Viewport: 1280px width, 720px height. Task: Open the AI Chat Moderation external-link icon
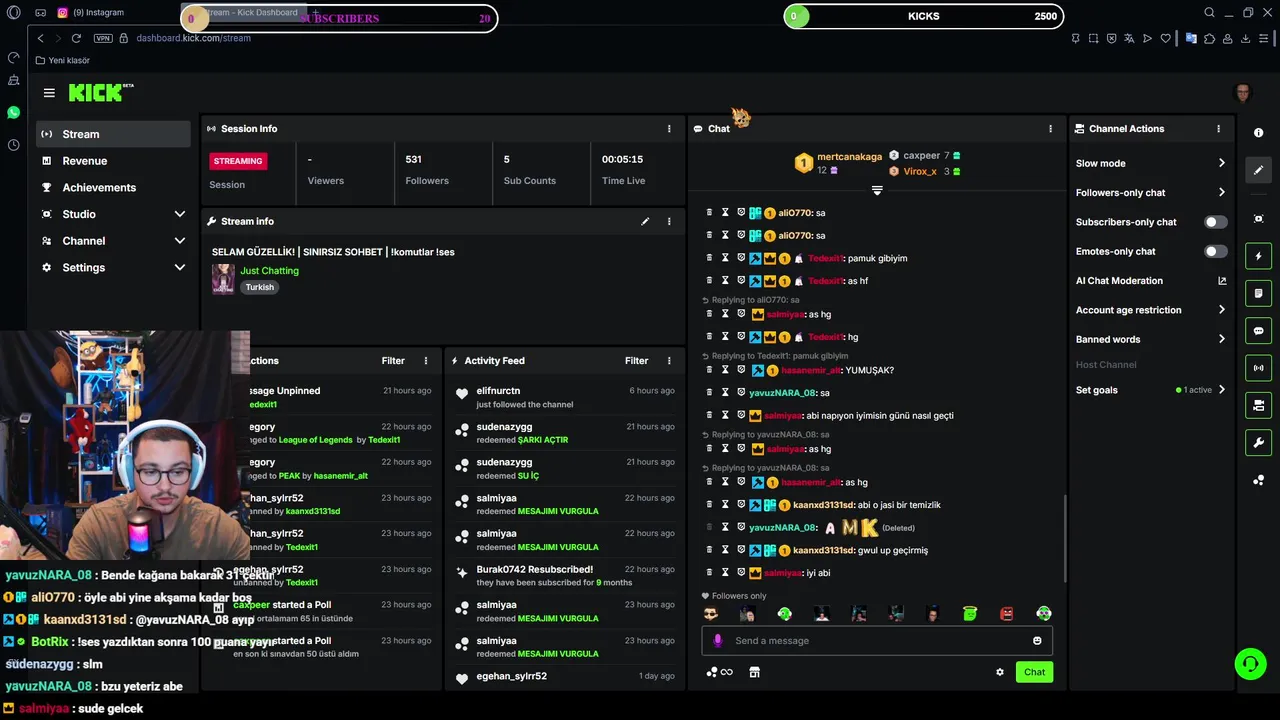pos(1222,281)
